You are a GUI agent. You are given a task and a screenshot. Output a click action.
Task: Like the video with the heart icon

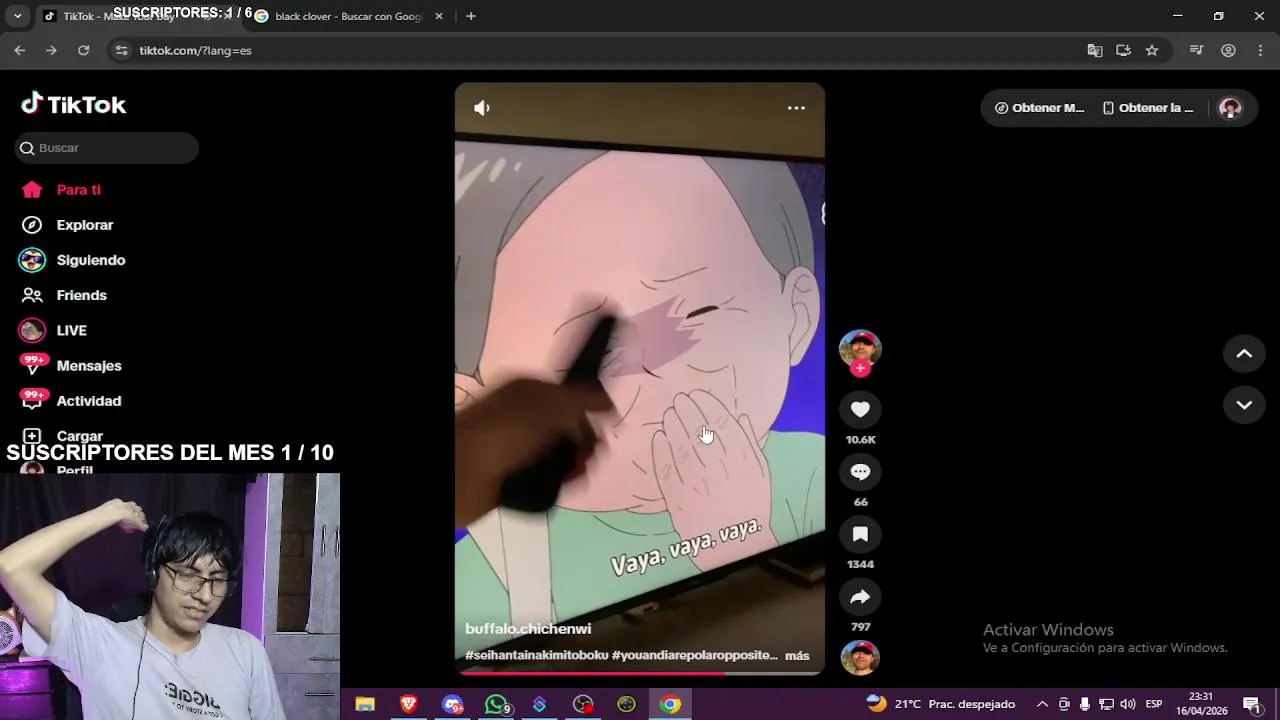860,409
